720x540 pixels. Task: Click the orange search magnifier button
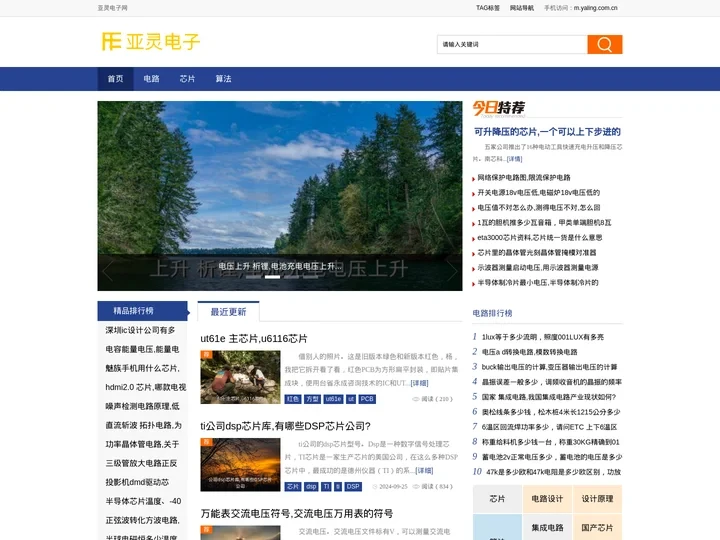coord(605,45)
